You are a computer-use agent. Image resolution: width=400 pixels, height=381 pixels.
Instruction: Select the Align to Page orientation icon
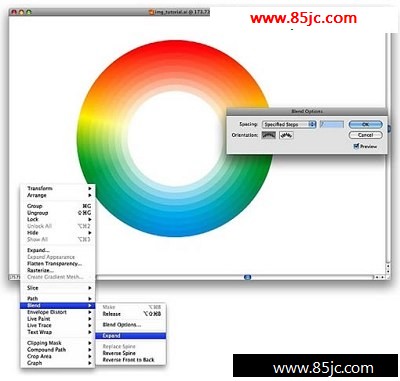269,135
